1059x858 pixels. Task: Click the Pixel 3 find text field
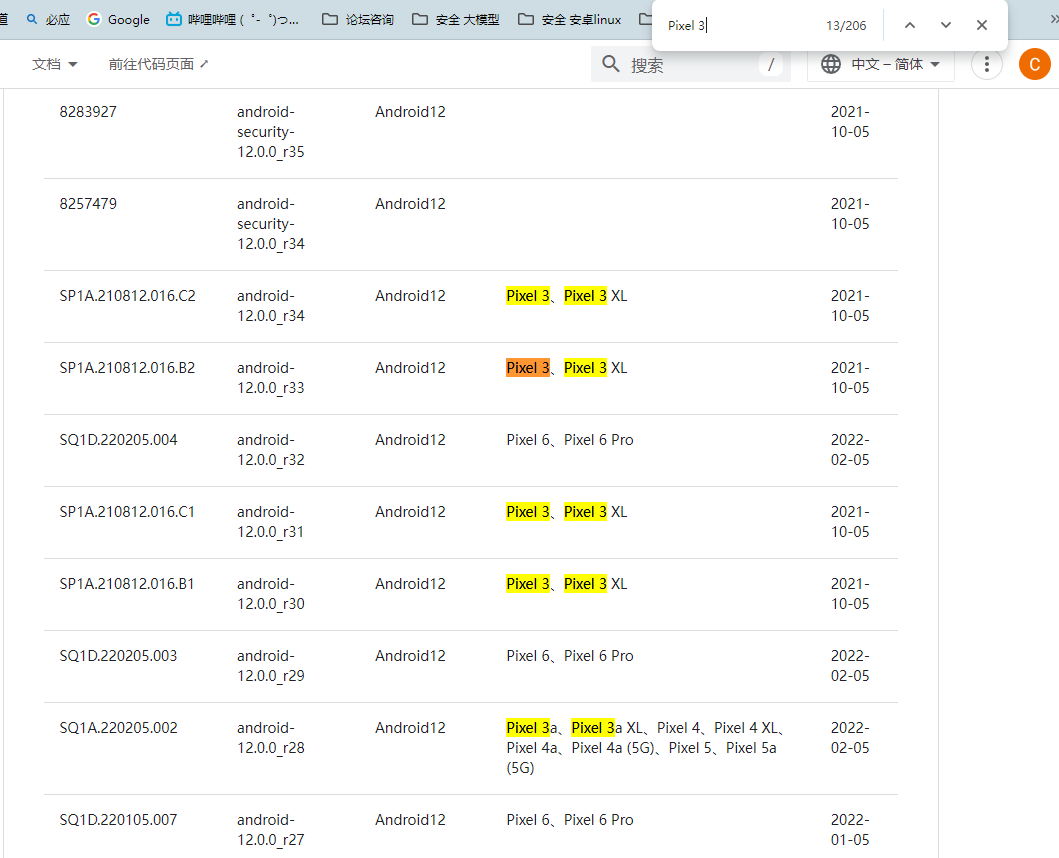pyautogui.click(x=740, y=25)
